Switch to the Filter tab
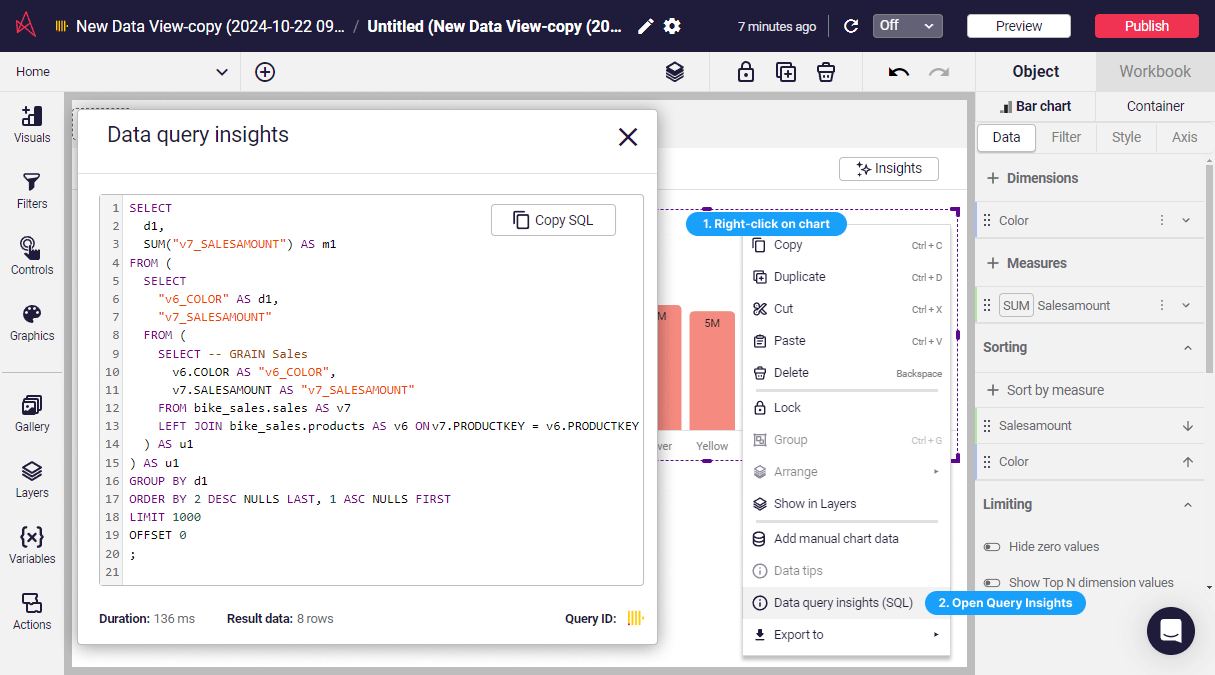Screen dimensions: 1215x675 click(1066, 137)
